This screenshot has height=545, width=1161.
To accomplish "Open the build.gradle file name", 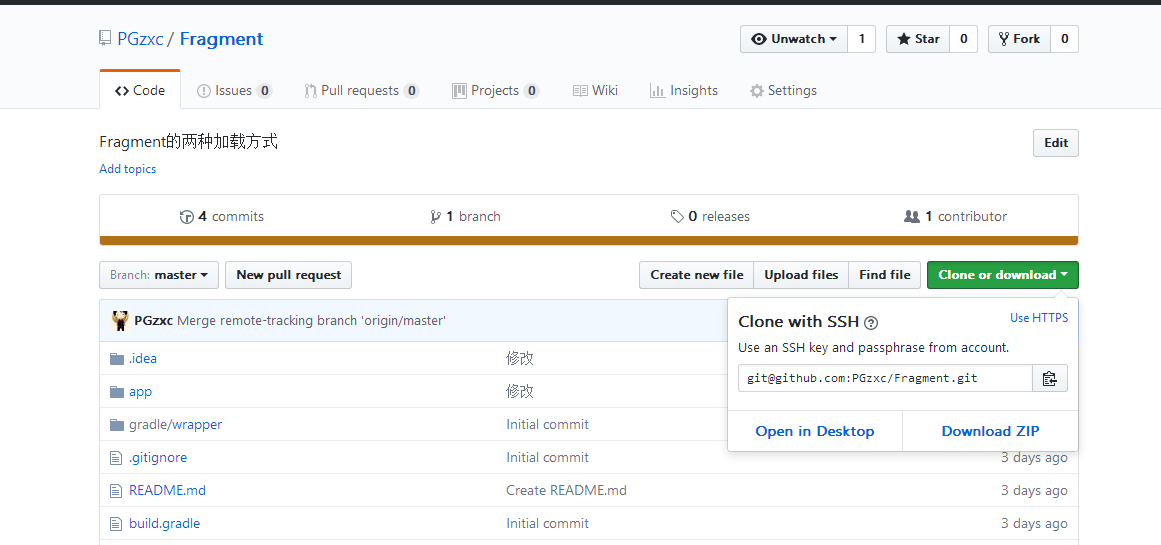I will (164, 524).
